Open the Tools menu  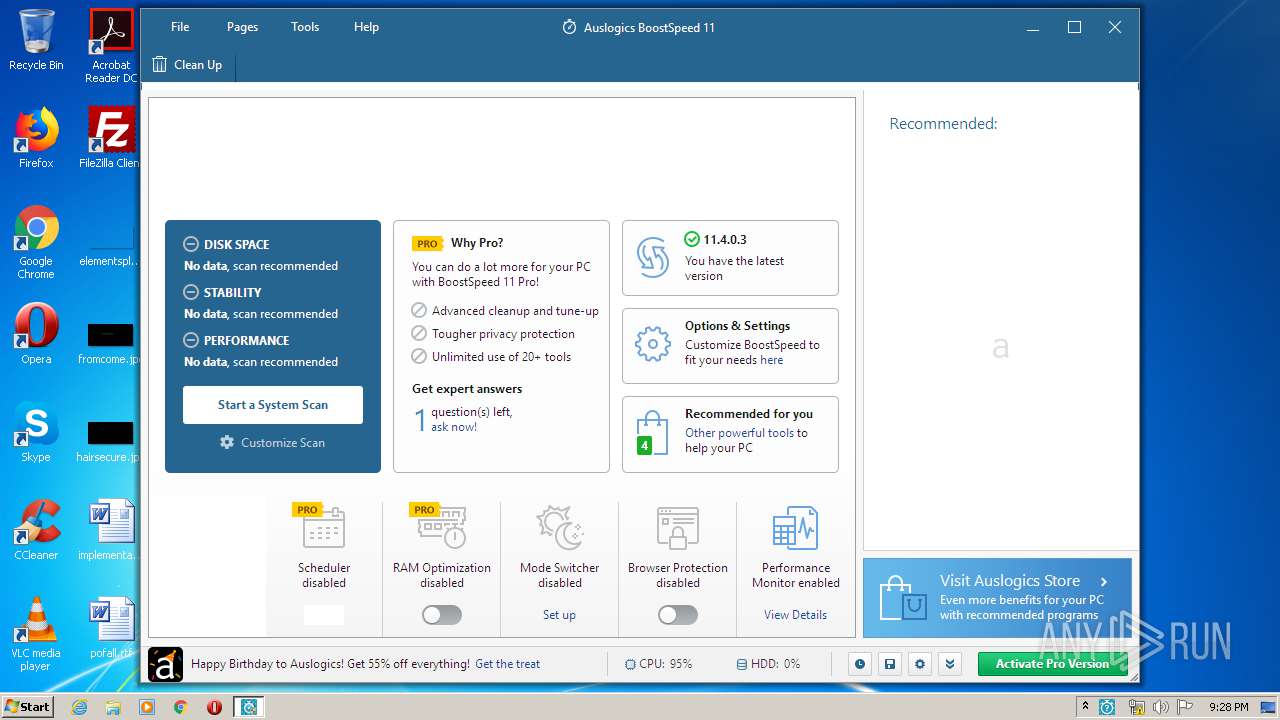click(305, 27)
